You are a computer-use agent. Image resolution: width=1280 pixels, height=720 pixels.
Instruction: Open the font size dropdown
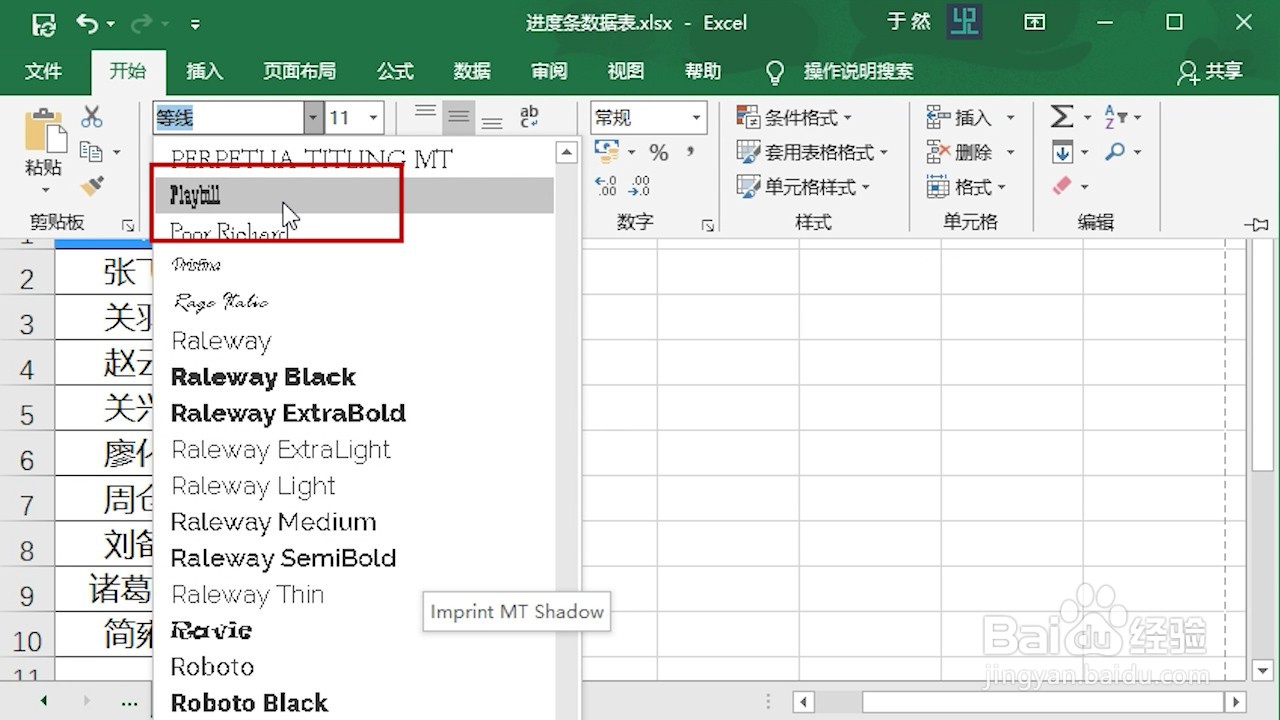pyautogui.click(x=371, y=117)
